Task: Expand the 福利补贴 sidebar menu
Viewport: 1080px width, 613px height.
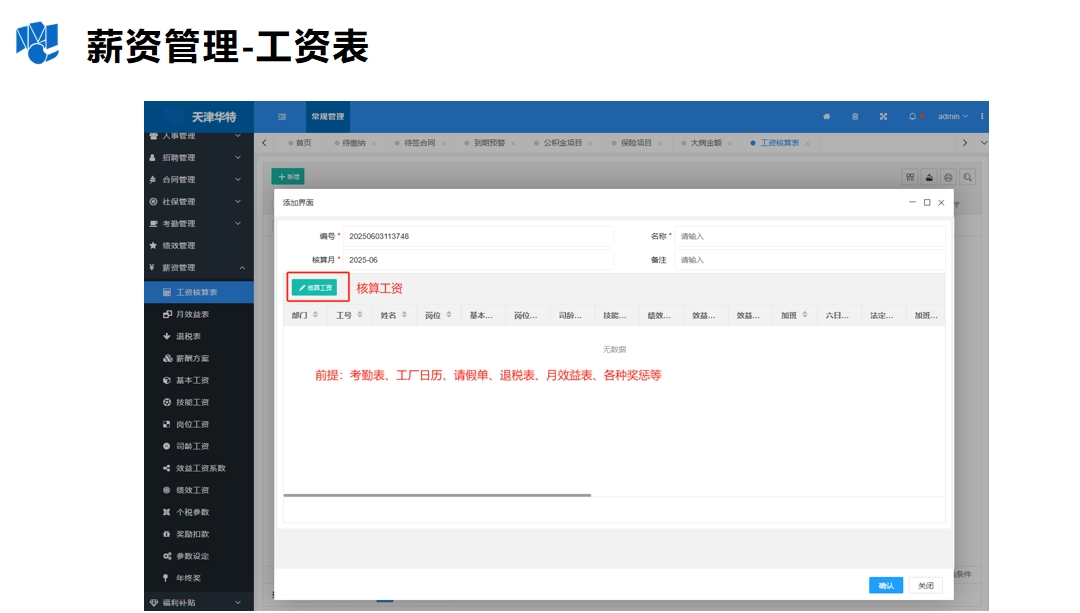Action: point(199,603)
